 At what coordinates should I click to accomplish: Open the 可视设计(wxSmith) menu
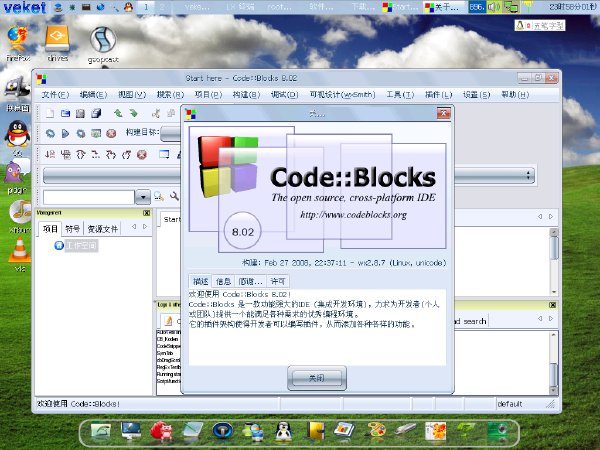(342, 95)
